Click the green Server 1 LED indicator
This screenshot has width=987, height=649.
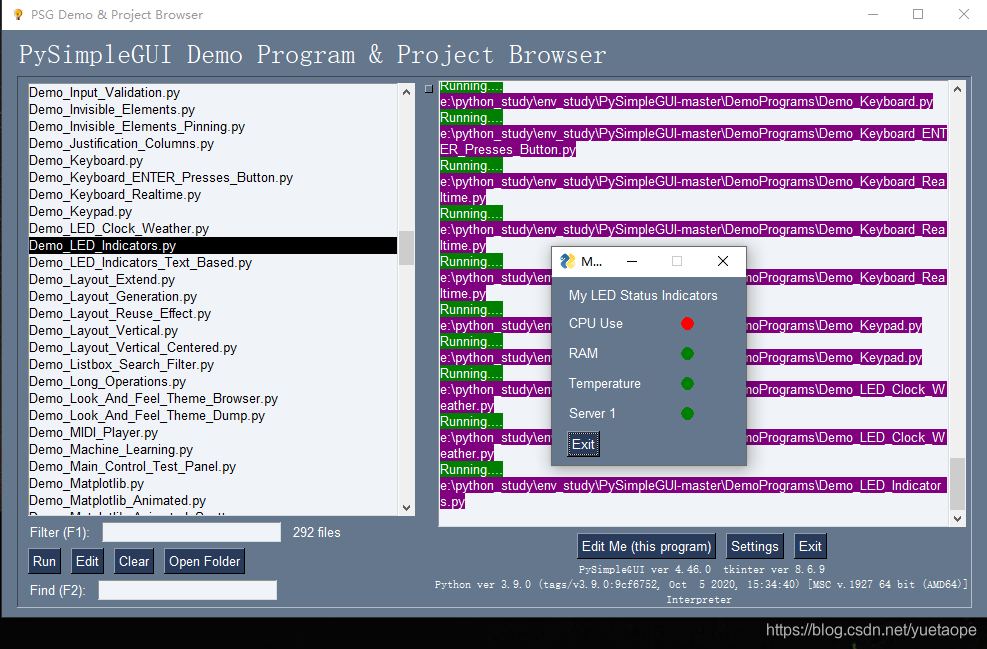(687, 414)
